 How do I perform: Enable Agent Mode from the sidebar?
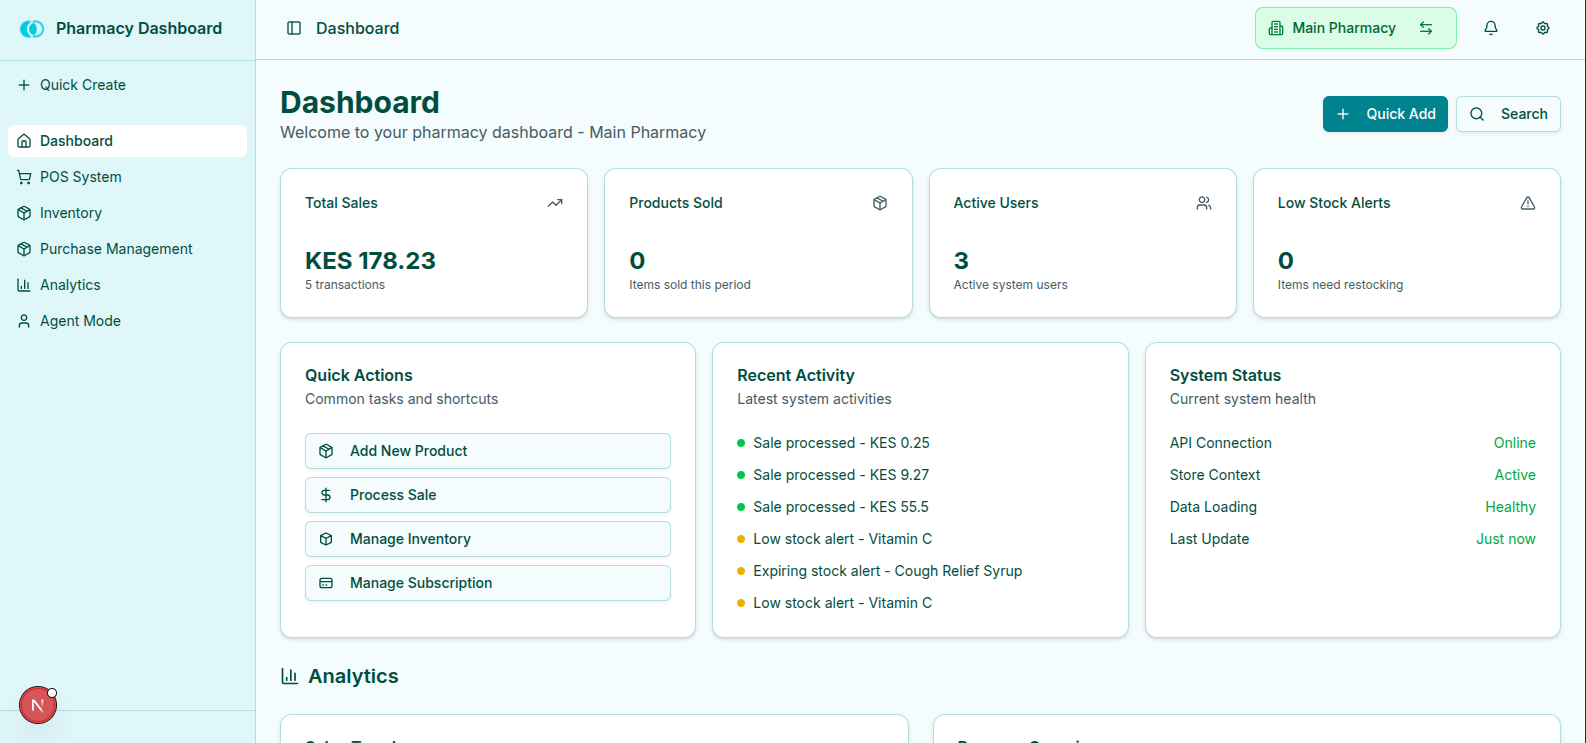coord(80,321)
